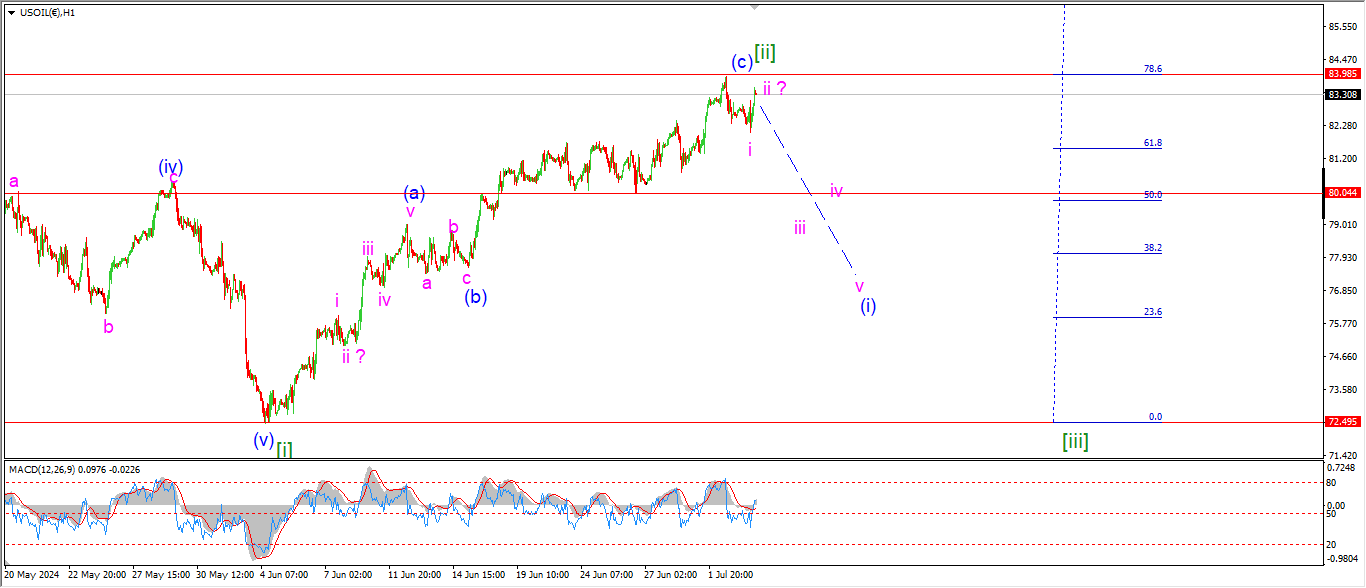Click the green [i] wave label
The height and width of the screenshot is (588, 1366).
[285, 447]
